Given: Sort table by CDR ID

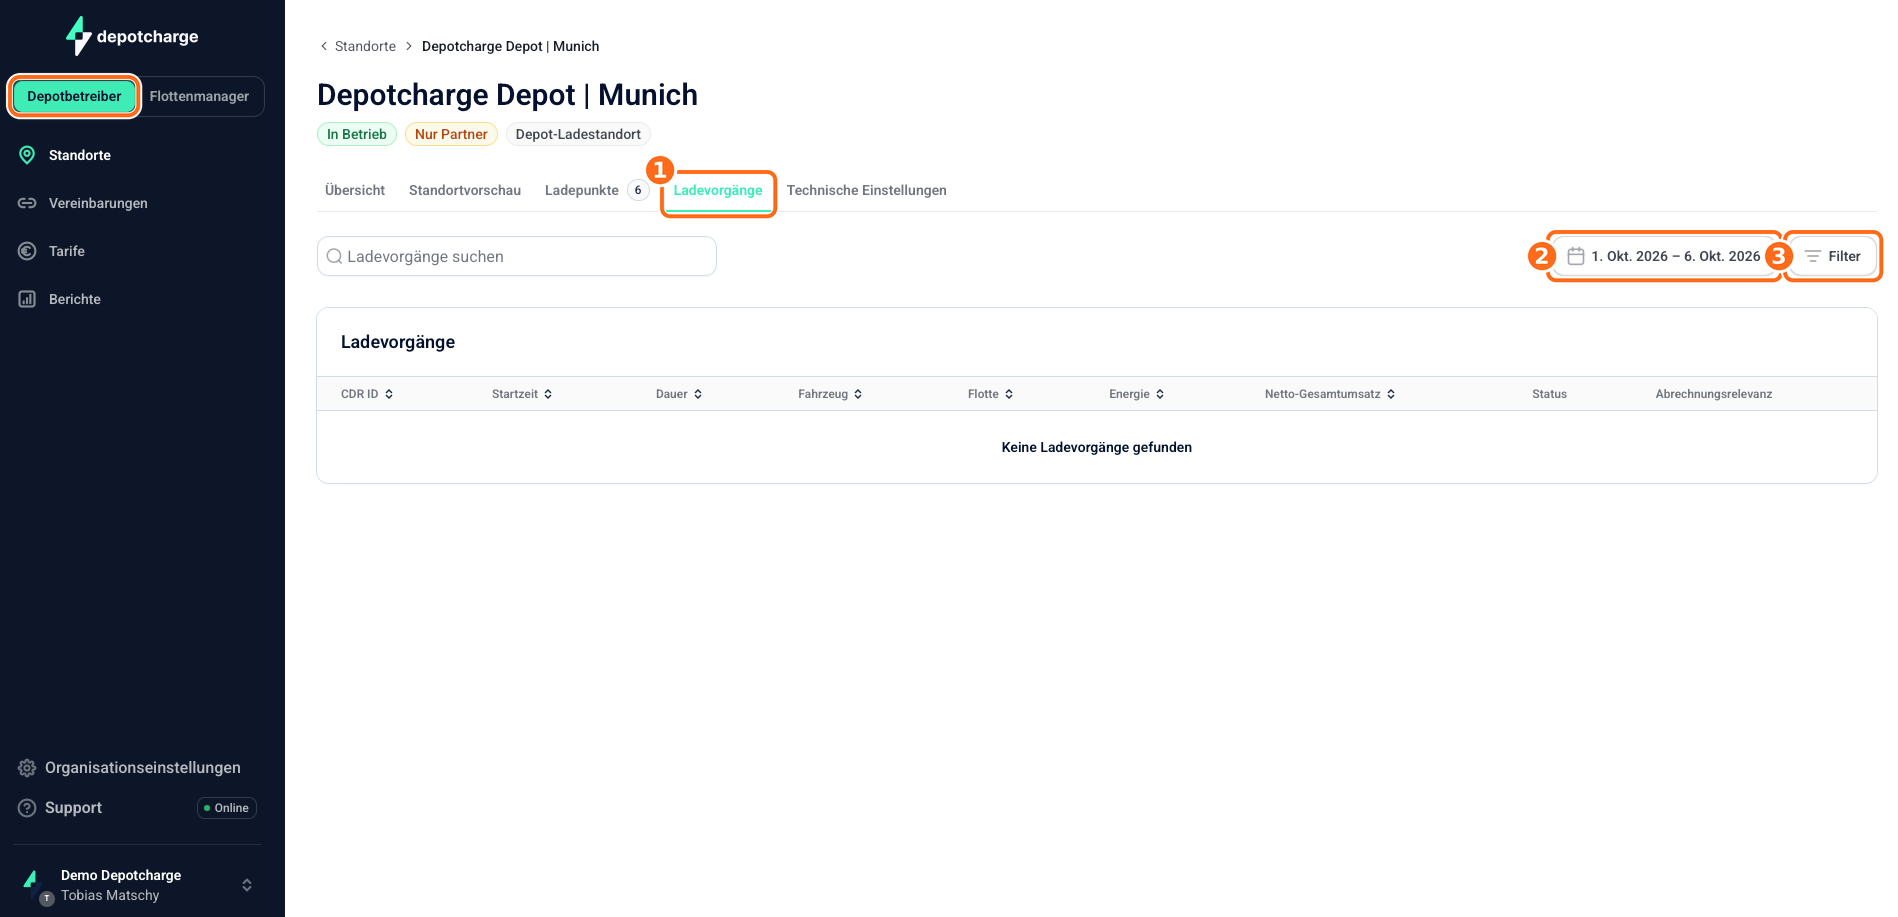Looking at the screenshot, I should [x=367, y=394].
